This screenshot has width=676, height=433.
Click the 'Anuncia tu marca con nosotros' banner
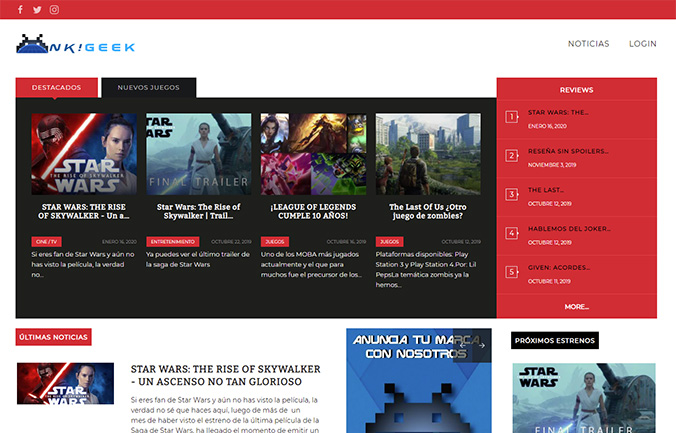pyautogui.click(x=419, y=381)
